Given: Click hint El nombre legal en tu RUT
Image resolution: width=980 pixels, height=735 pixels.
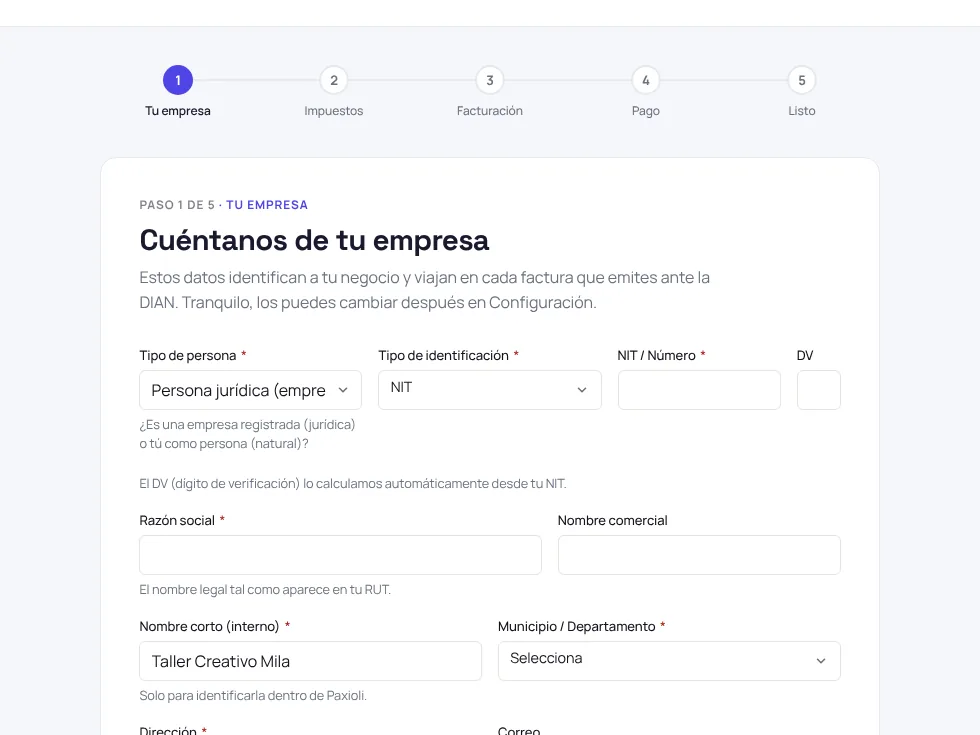Looking at the screenshot, I should click(265, 589).
